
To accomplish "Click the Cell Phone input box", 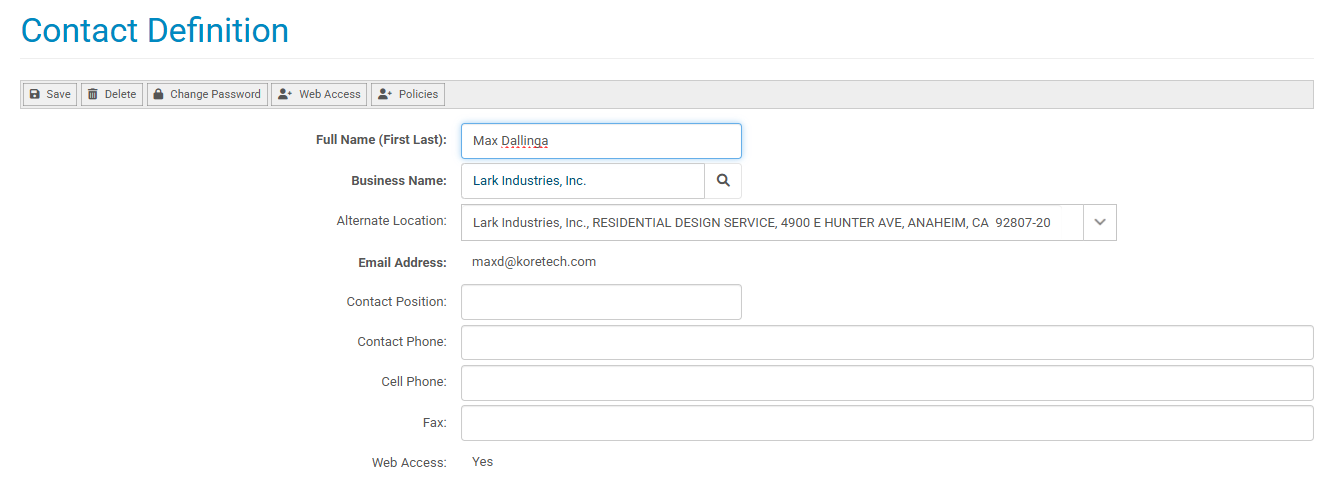I will pyautogui.click(x=887, y=382).
